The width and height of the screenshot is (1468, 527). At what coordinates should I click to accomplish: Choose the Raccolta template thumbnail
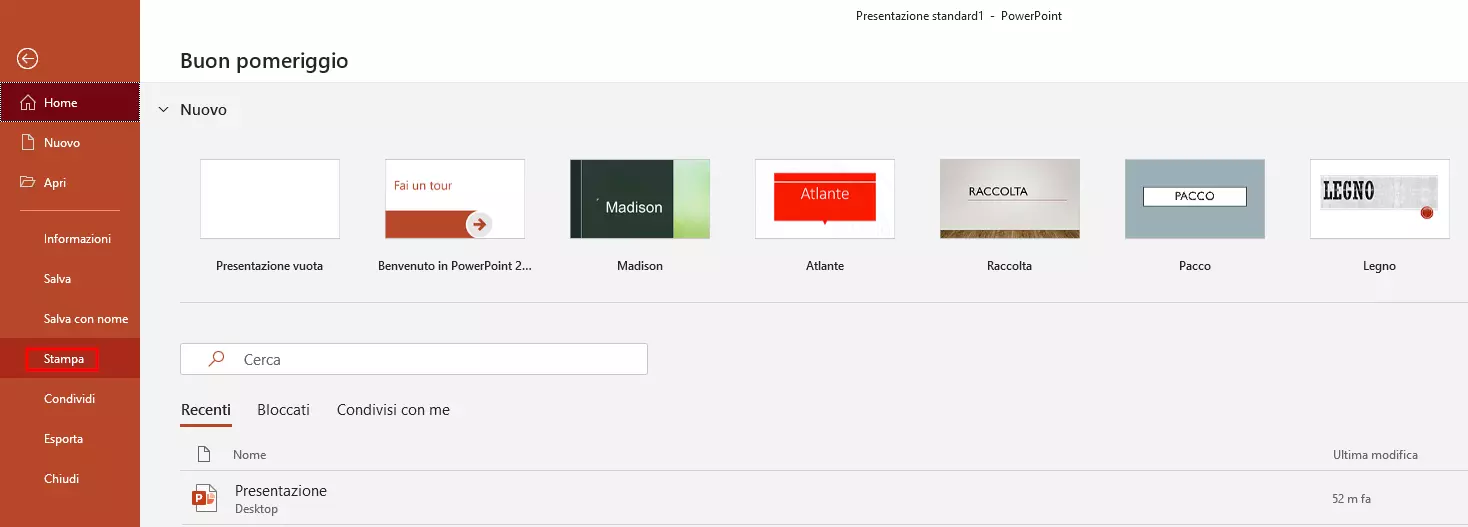(1010, 199)
